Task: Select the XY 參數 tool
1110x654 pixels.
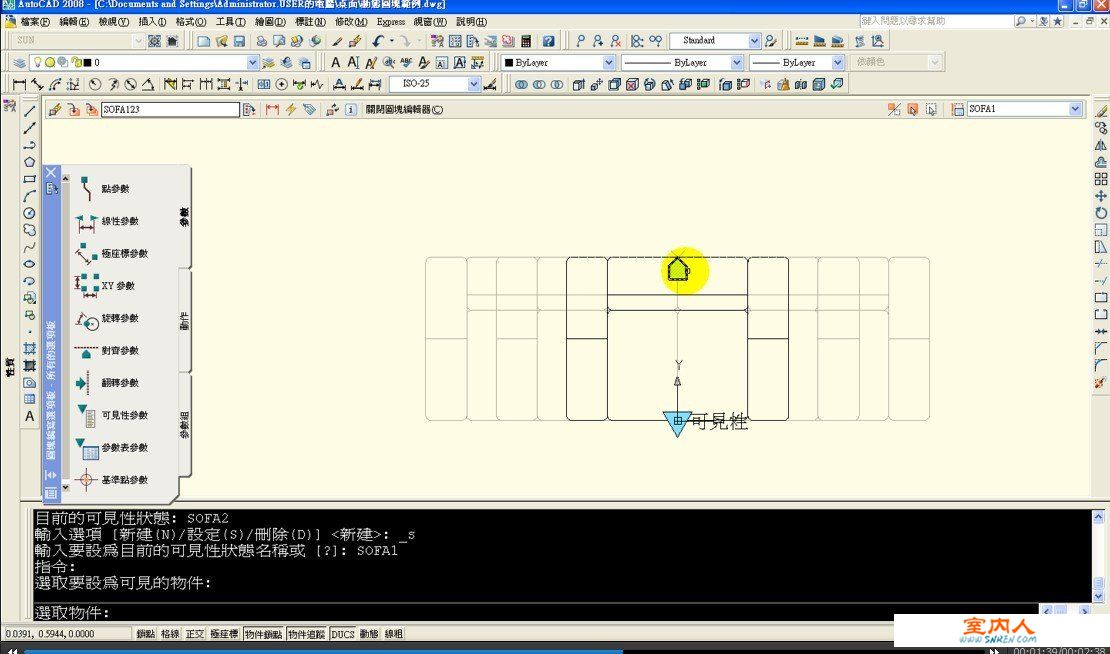Action: 104,286
